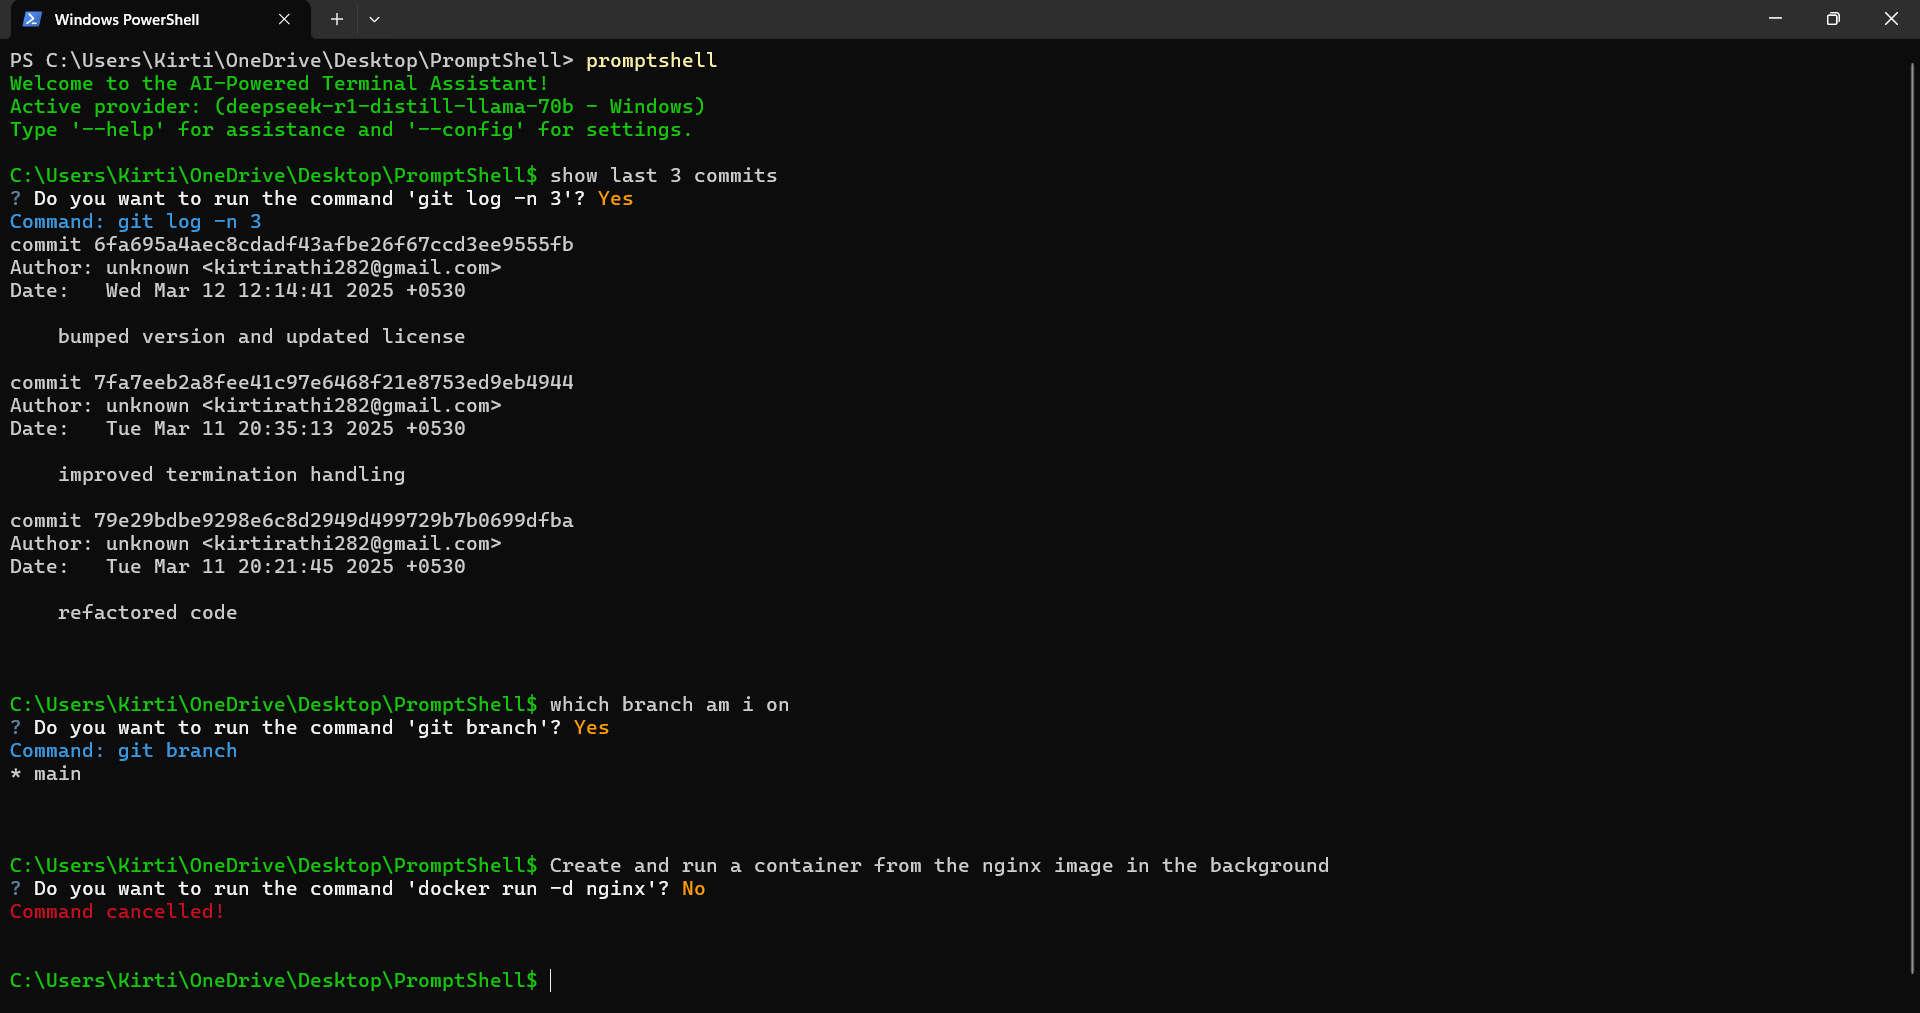The width and height of the screenshot is (1920, 1013).
Task: Open a new tab with plus button
Action: pos(337,19)
